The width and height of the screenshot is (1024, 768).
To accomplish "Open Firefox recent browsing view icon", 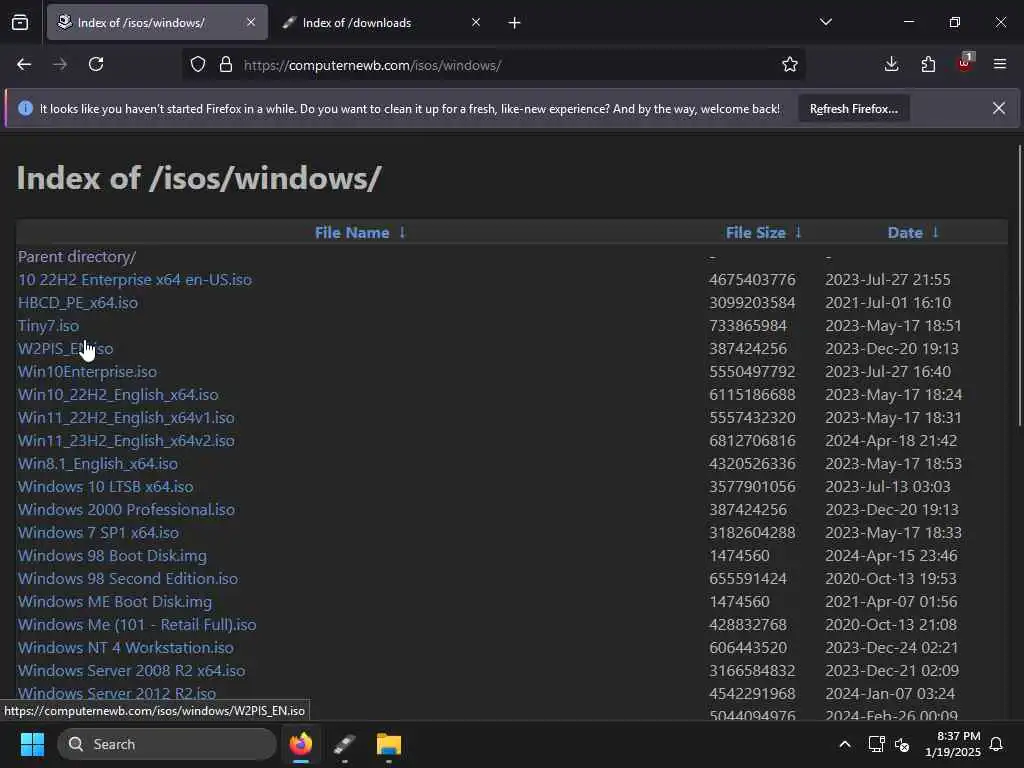I will click(20, 23).
